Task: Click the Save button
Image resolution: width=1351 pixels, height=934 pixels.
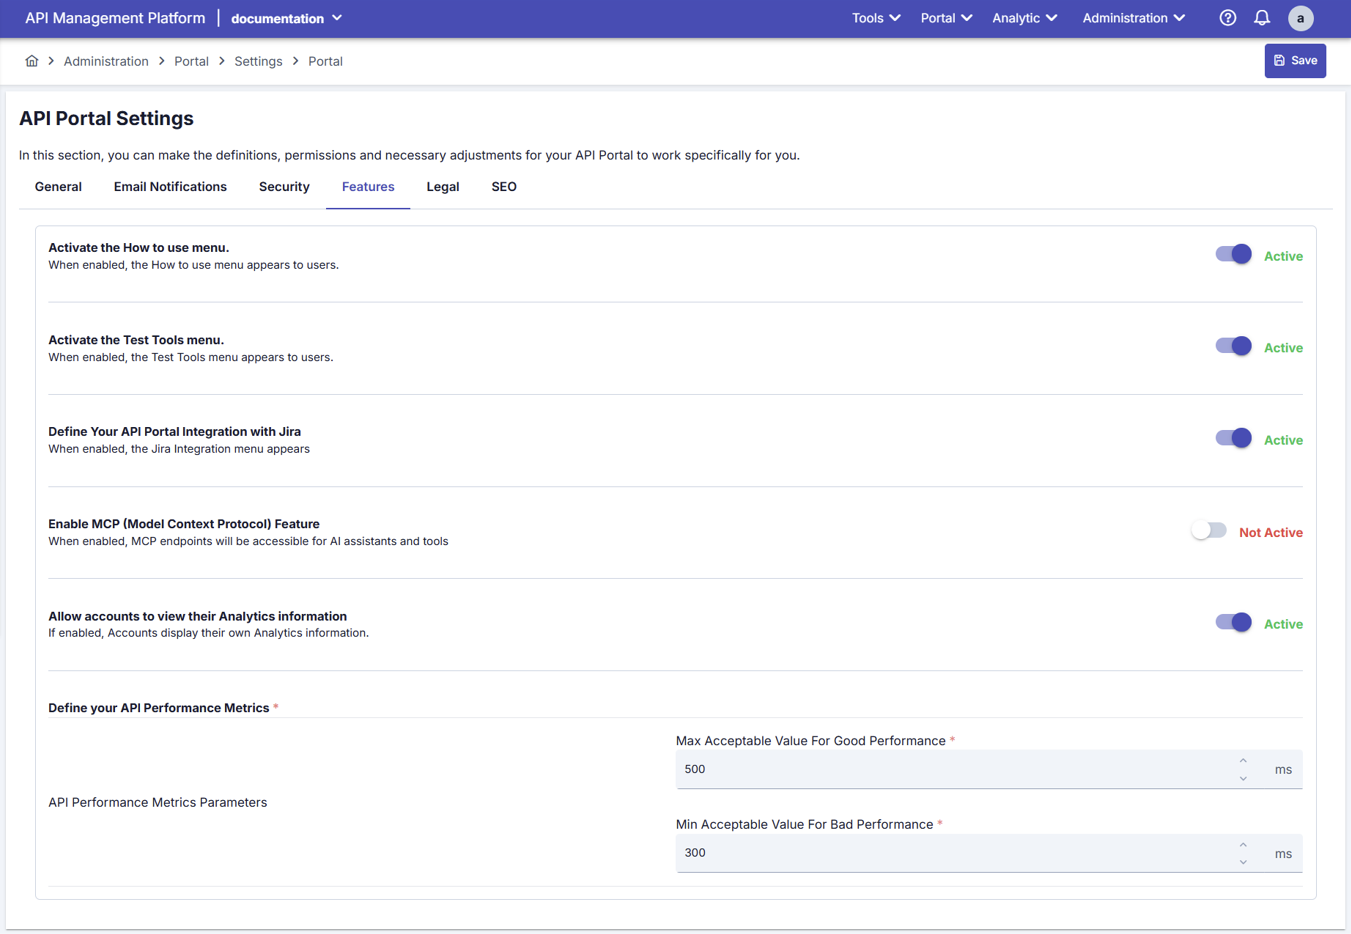Action: click(x=1295, y=61)
